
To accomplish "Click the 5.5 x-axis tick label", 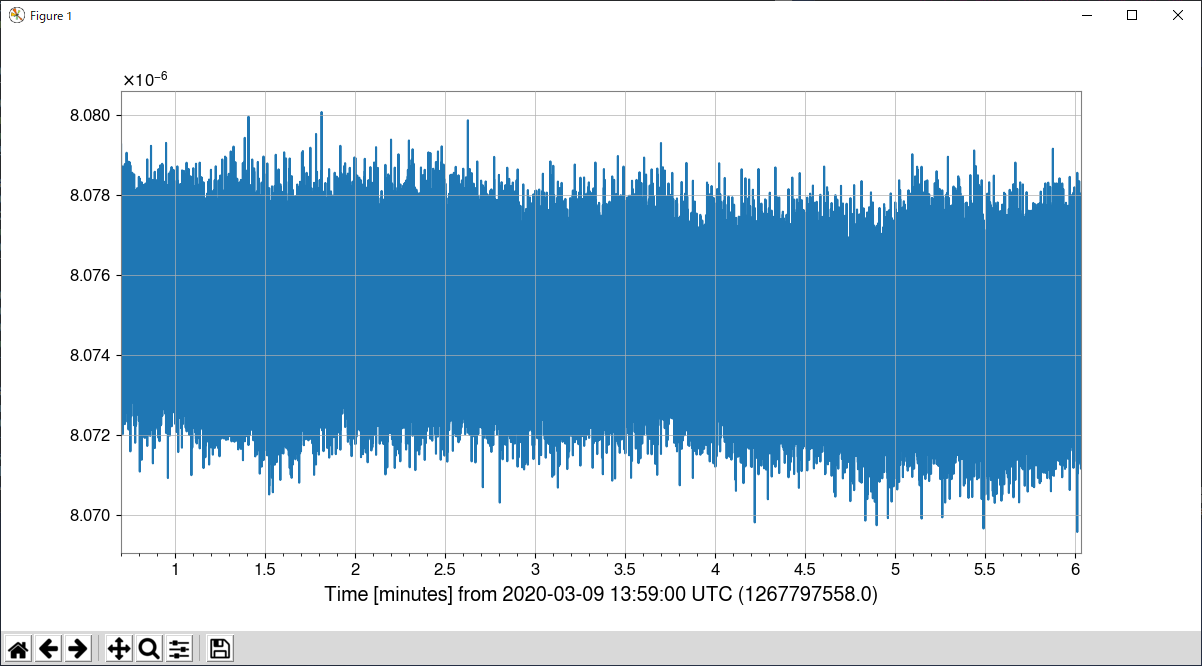I will coord(985,569).
